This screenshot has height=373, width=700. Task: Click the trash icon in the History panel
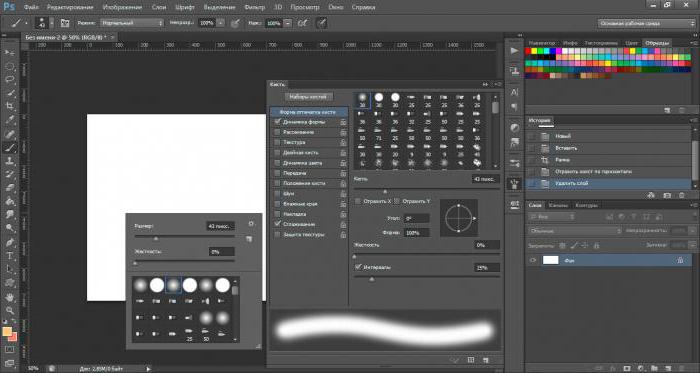coord(682,195)
